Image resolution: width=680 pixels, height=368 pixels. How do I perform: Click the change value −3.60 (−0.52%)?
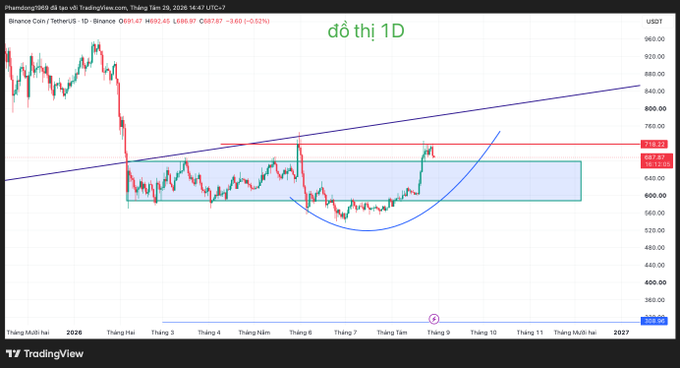click(248, 21)
